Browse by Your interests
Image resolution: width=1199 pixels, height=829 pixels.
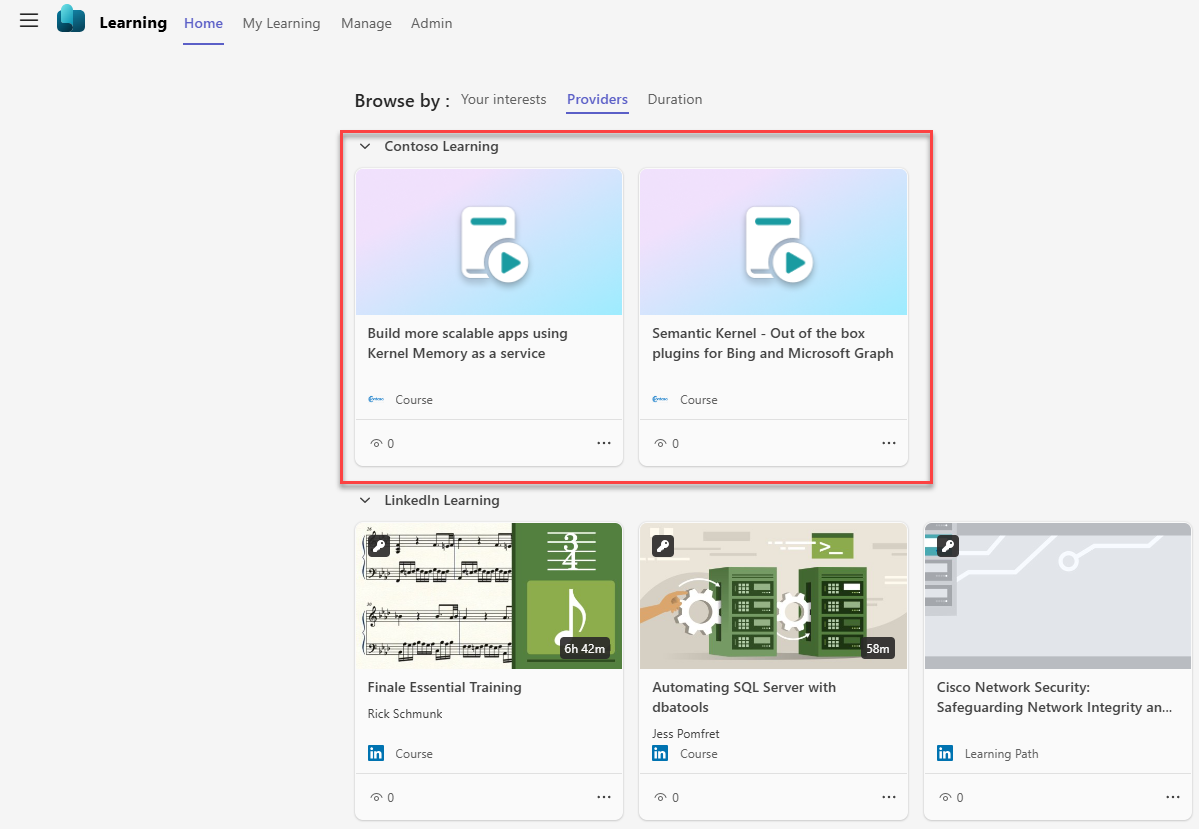pyautogui.click(x=503, y=99)
